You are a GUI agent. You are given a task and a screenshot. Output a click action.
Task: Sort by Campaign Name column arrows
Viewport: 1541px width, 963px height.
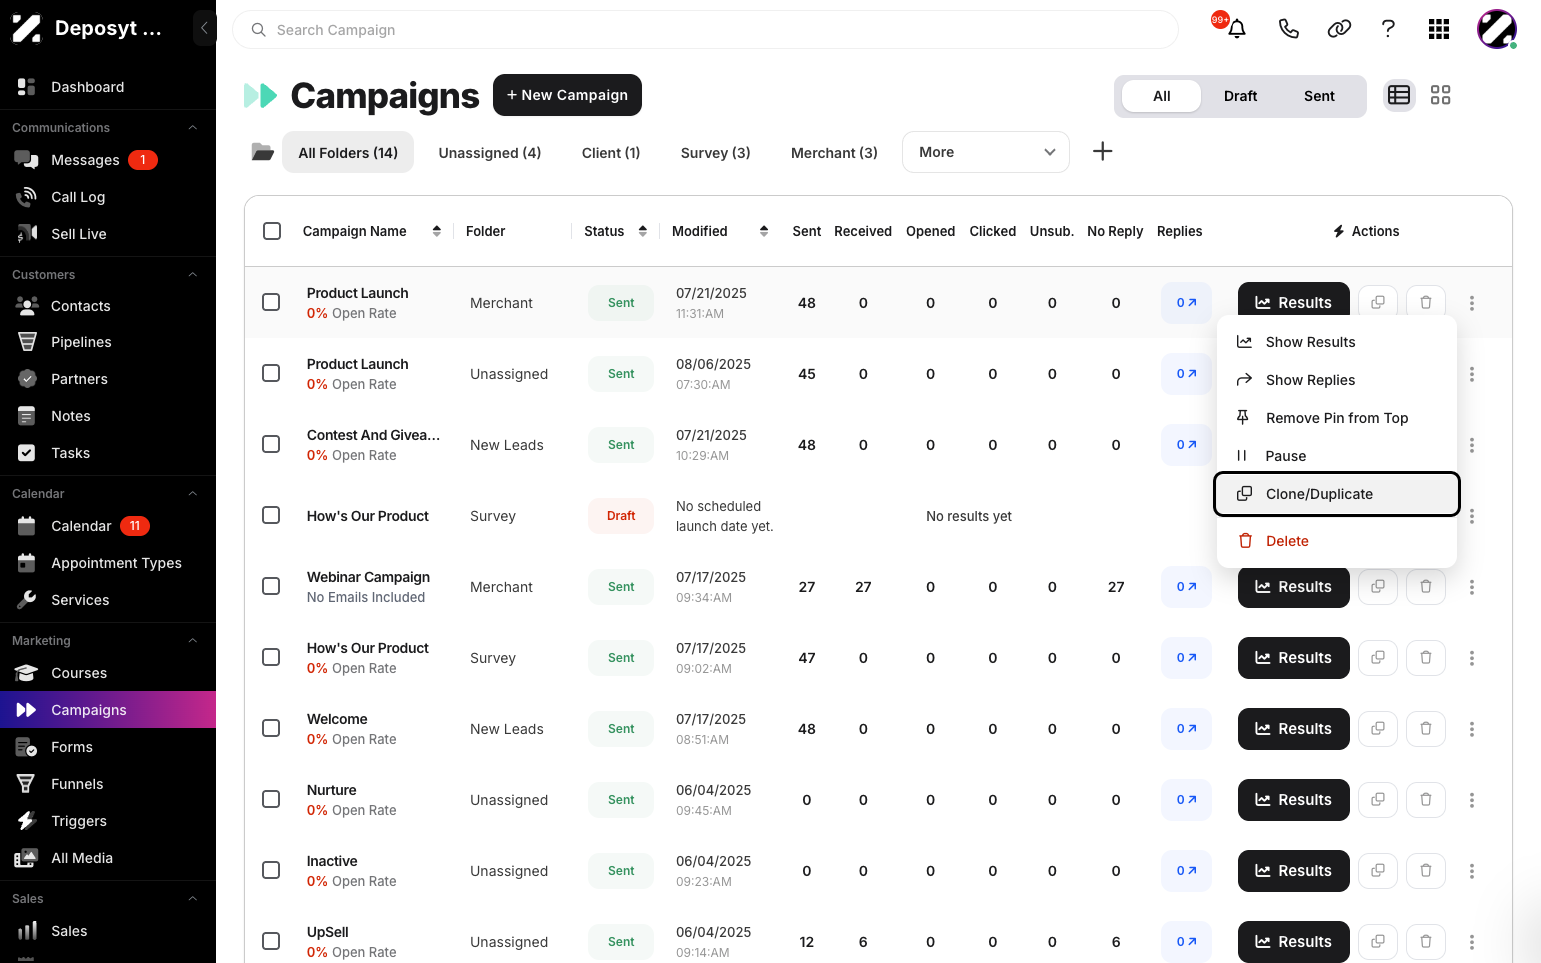pyautogui.click(x=437, y=231)
